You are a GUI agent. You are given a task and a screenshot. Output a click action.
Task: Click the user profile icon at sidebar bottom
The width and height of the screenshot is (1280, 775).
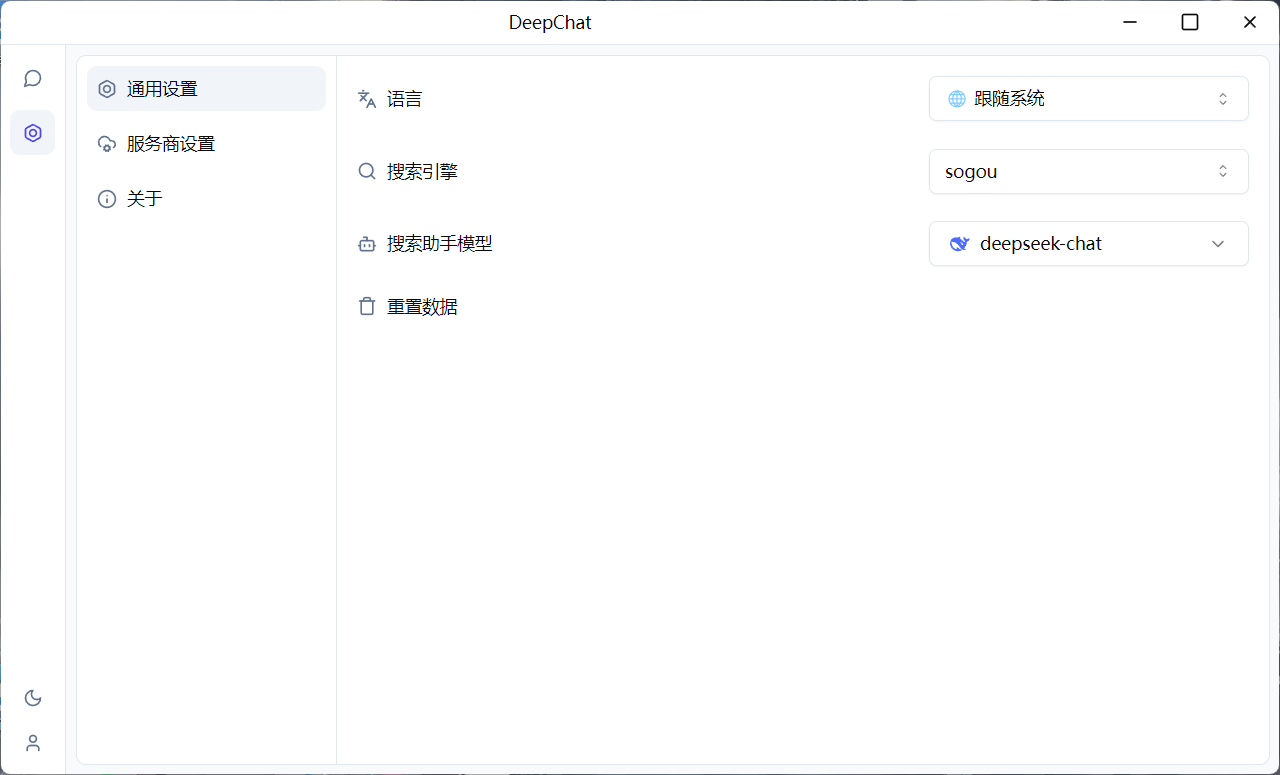(32, 743)
